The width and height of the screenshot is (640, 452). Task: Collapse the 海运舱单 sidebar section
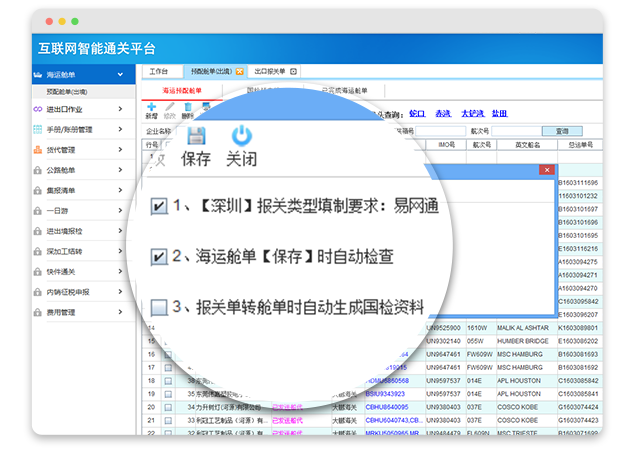(x=121, y=74)
